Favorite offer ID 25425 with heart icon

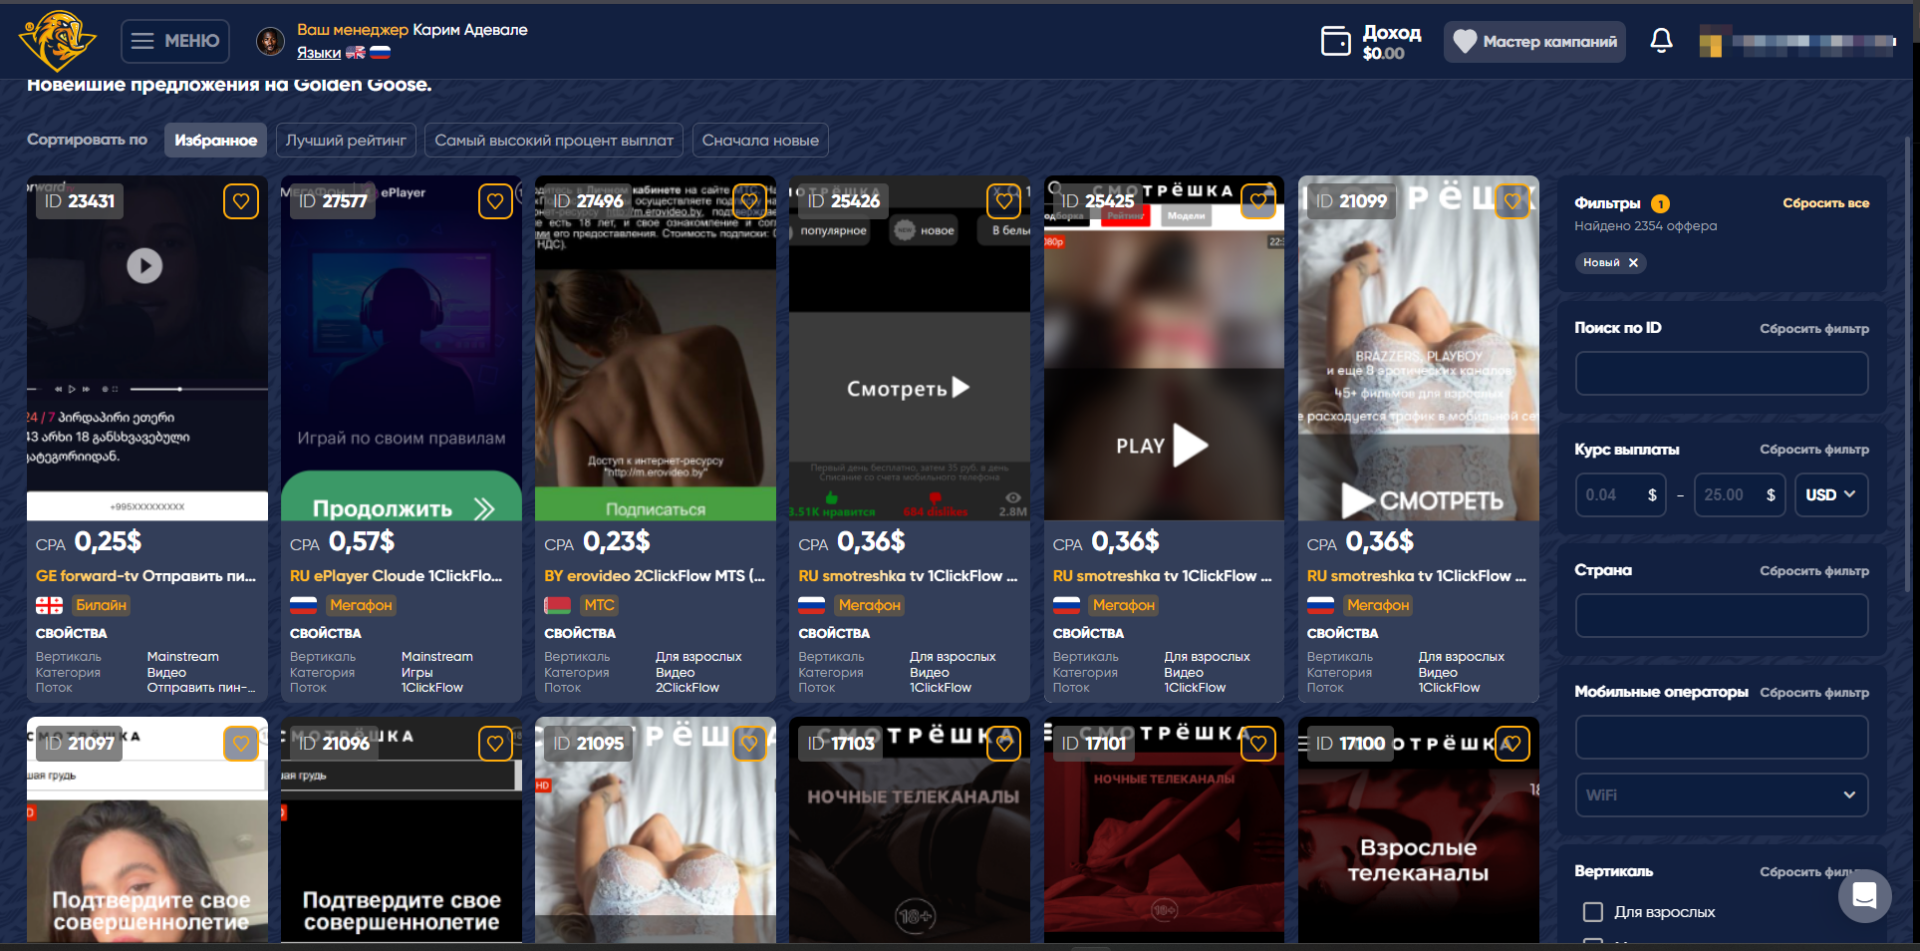pyautogui.click(x=1258, y=201)
